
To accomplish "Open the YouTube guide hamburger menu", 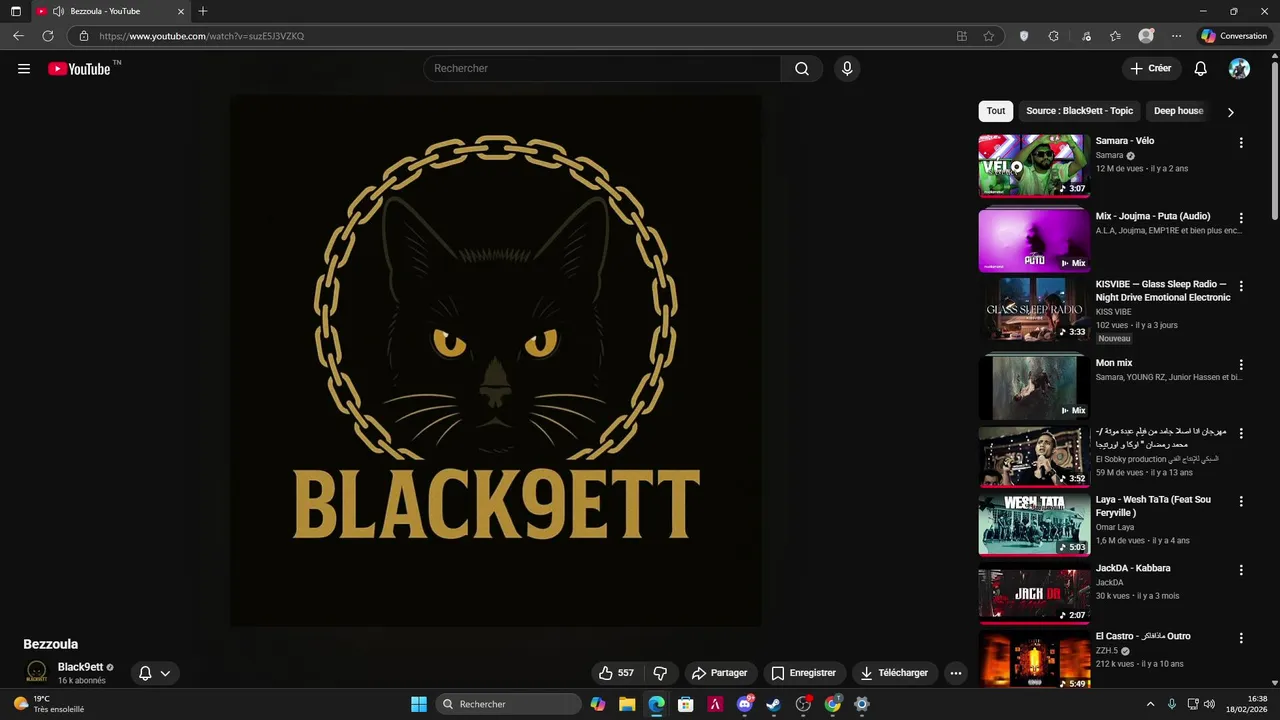I will [24, 69].
